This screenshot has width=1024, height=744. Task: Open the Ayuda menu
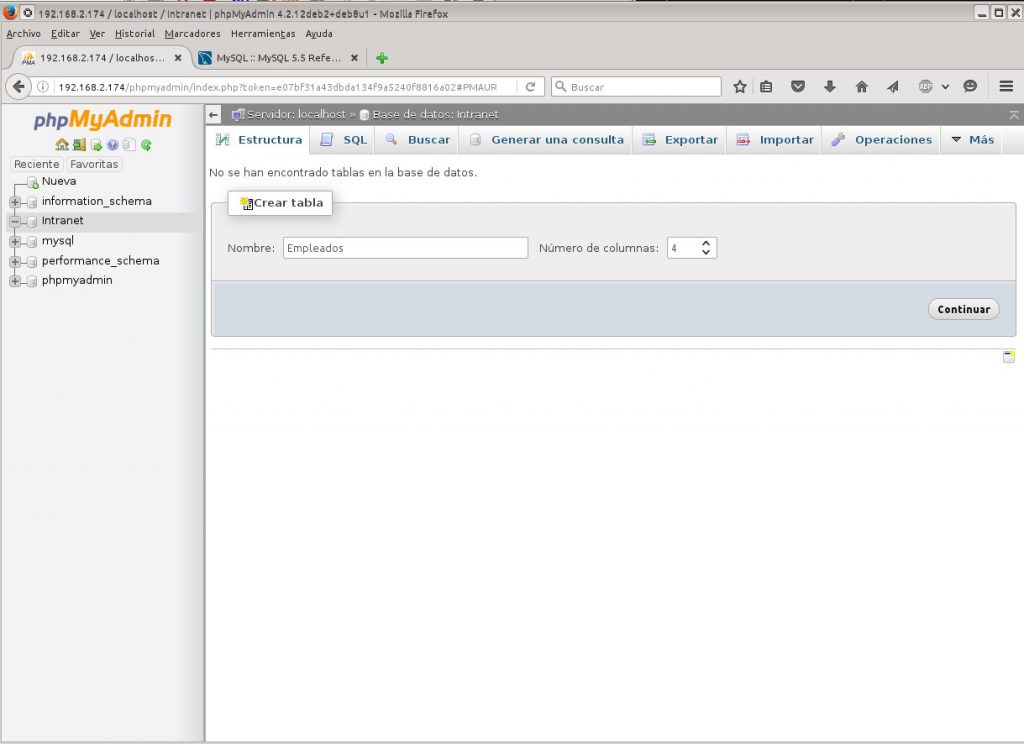319,33
